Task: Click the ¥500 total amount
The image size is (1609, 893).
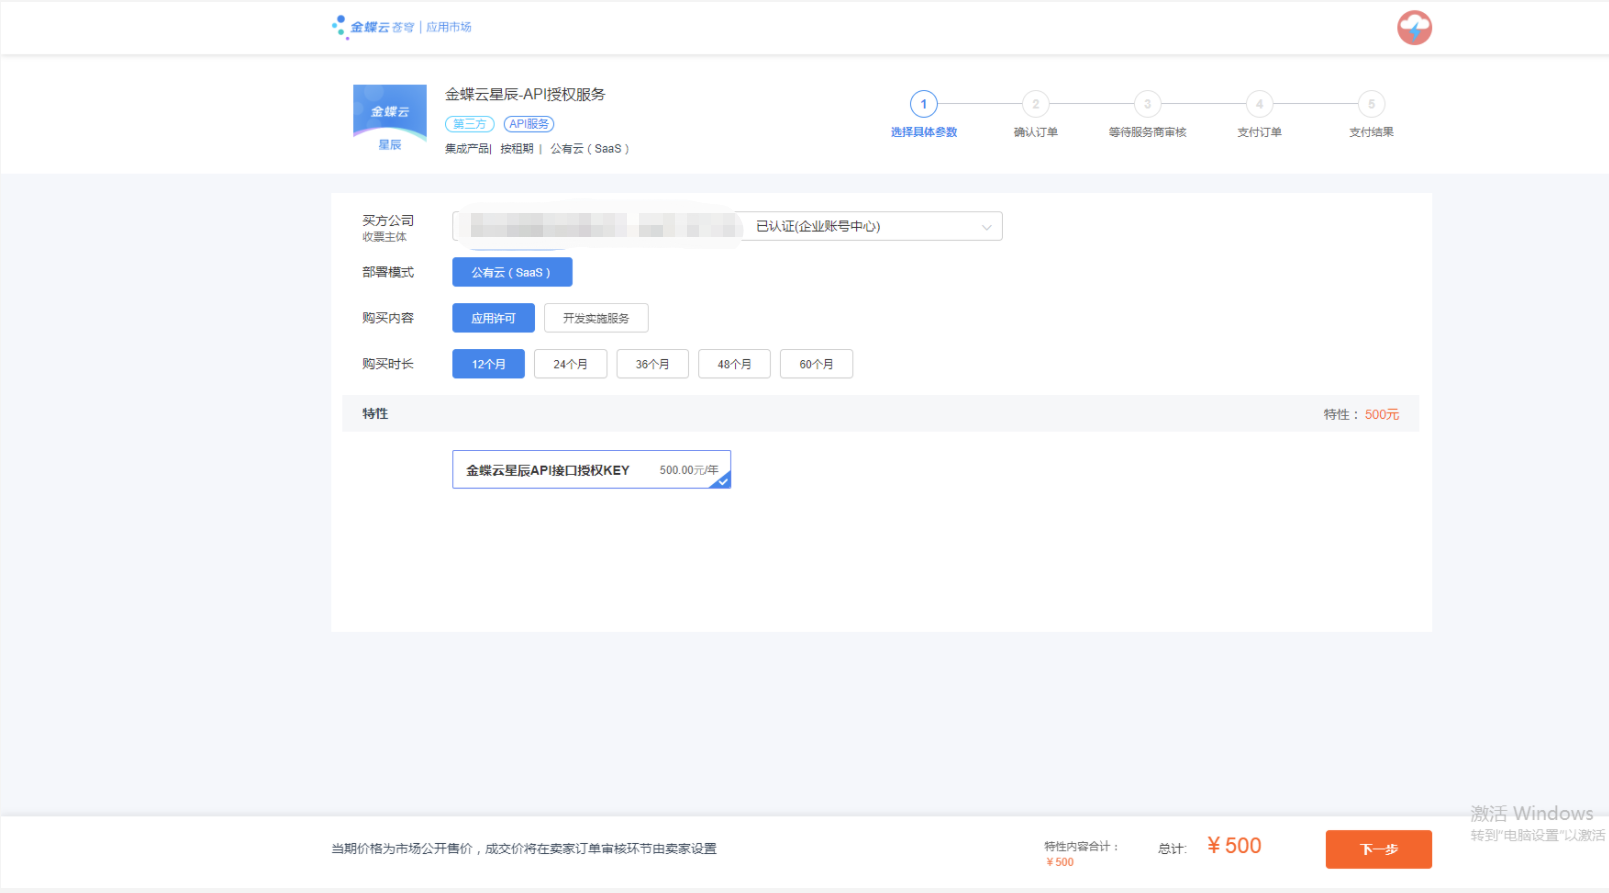Action: pos(1234,845)
